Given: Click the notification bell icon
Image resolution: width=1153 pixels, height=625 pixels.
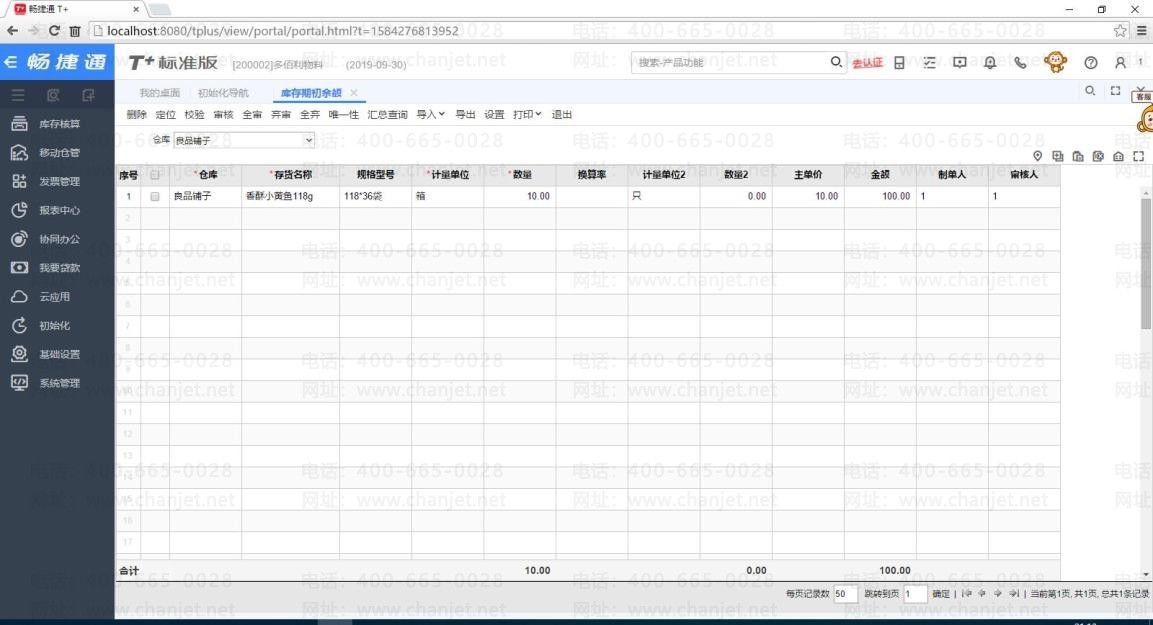Looking at the screenshot, I should pos(990,63).
